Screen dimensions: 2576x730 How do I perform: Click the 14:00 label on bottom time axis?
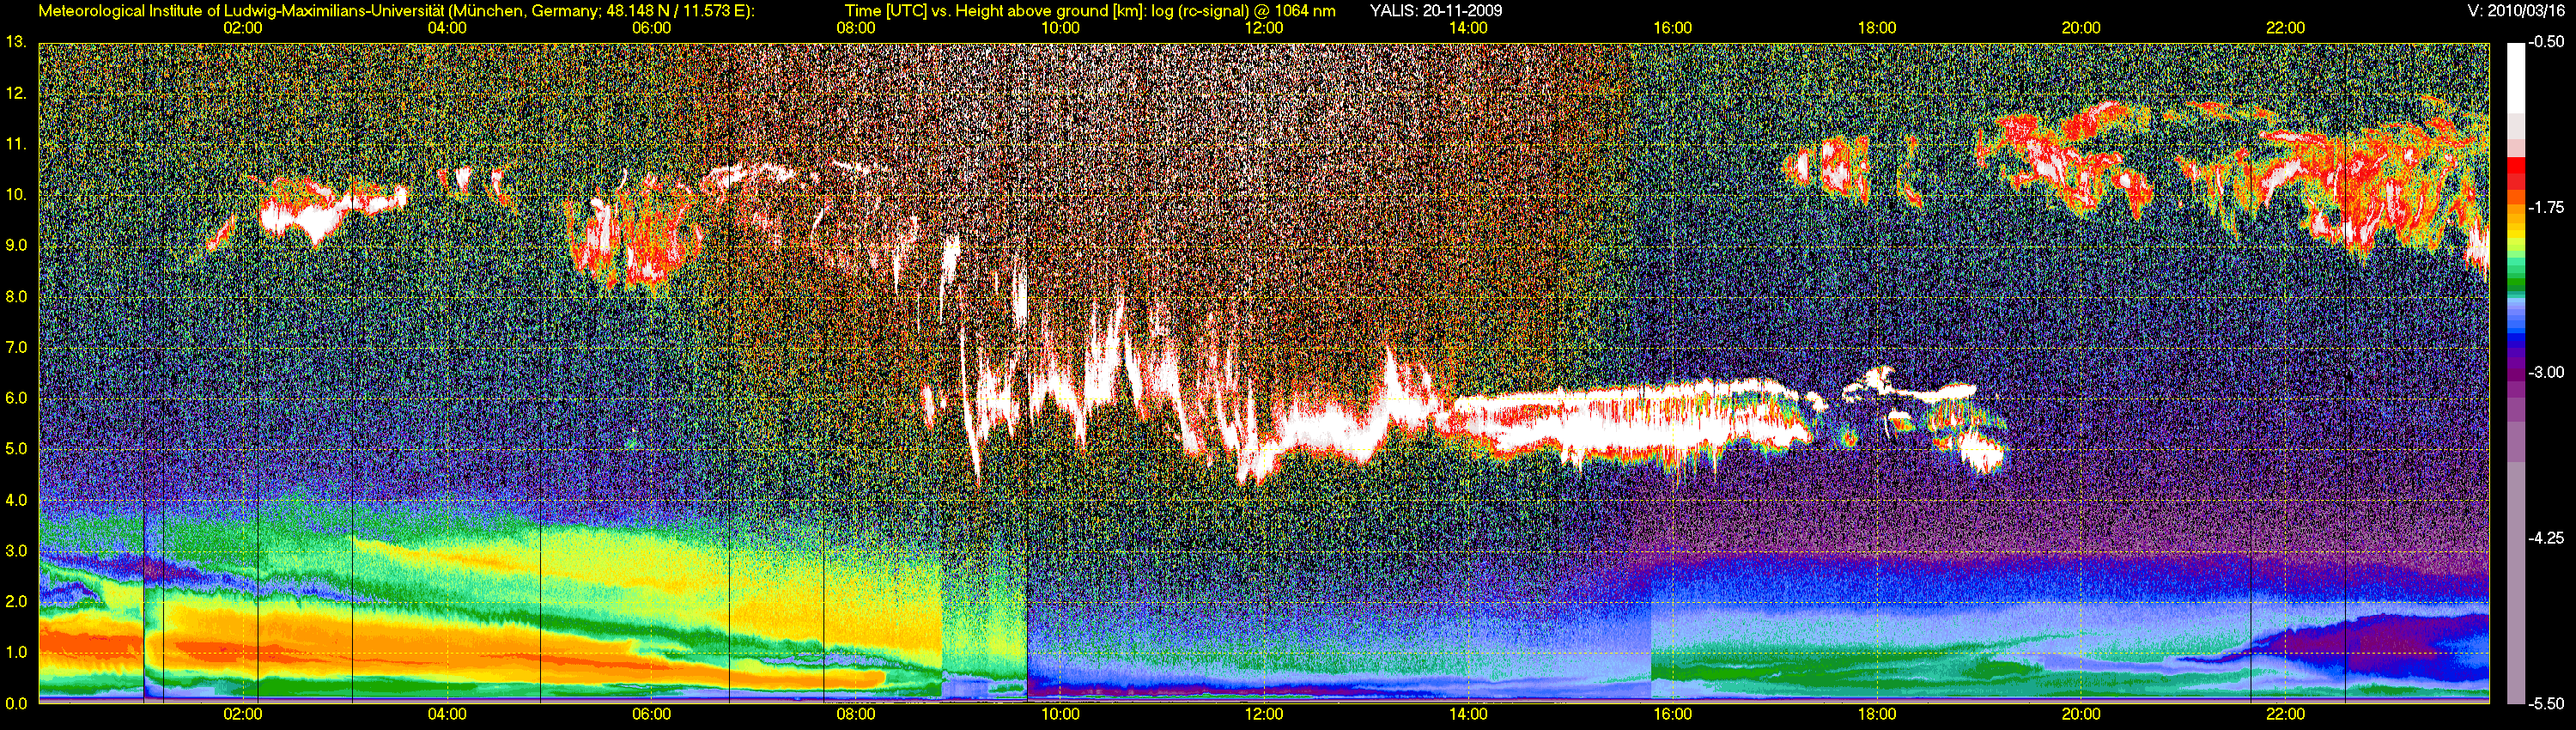click(x=1468, y=715)
